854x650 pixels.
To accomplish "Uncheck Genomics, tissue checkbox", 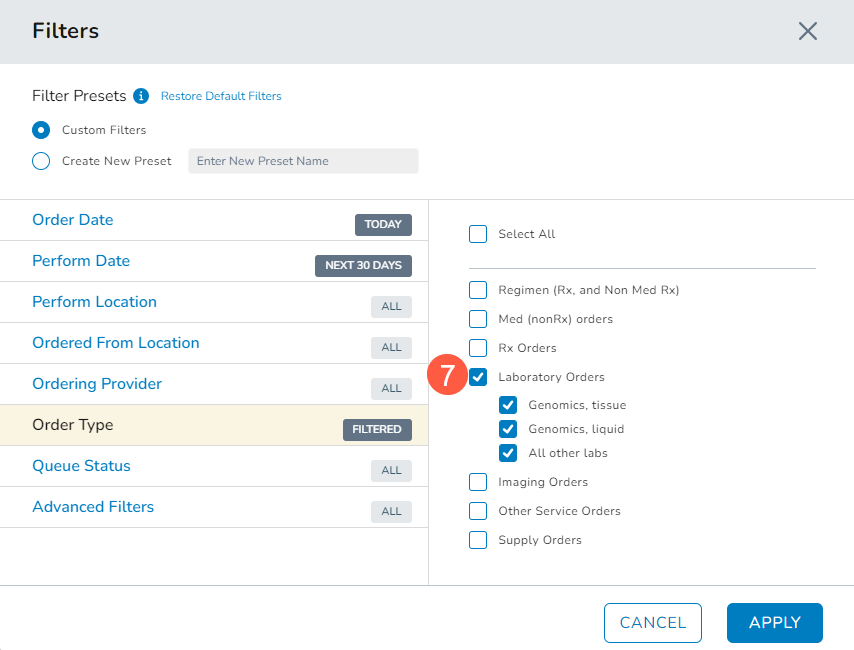I will point(508,405).
